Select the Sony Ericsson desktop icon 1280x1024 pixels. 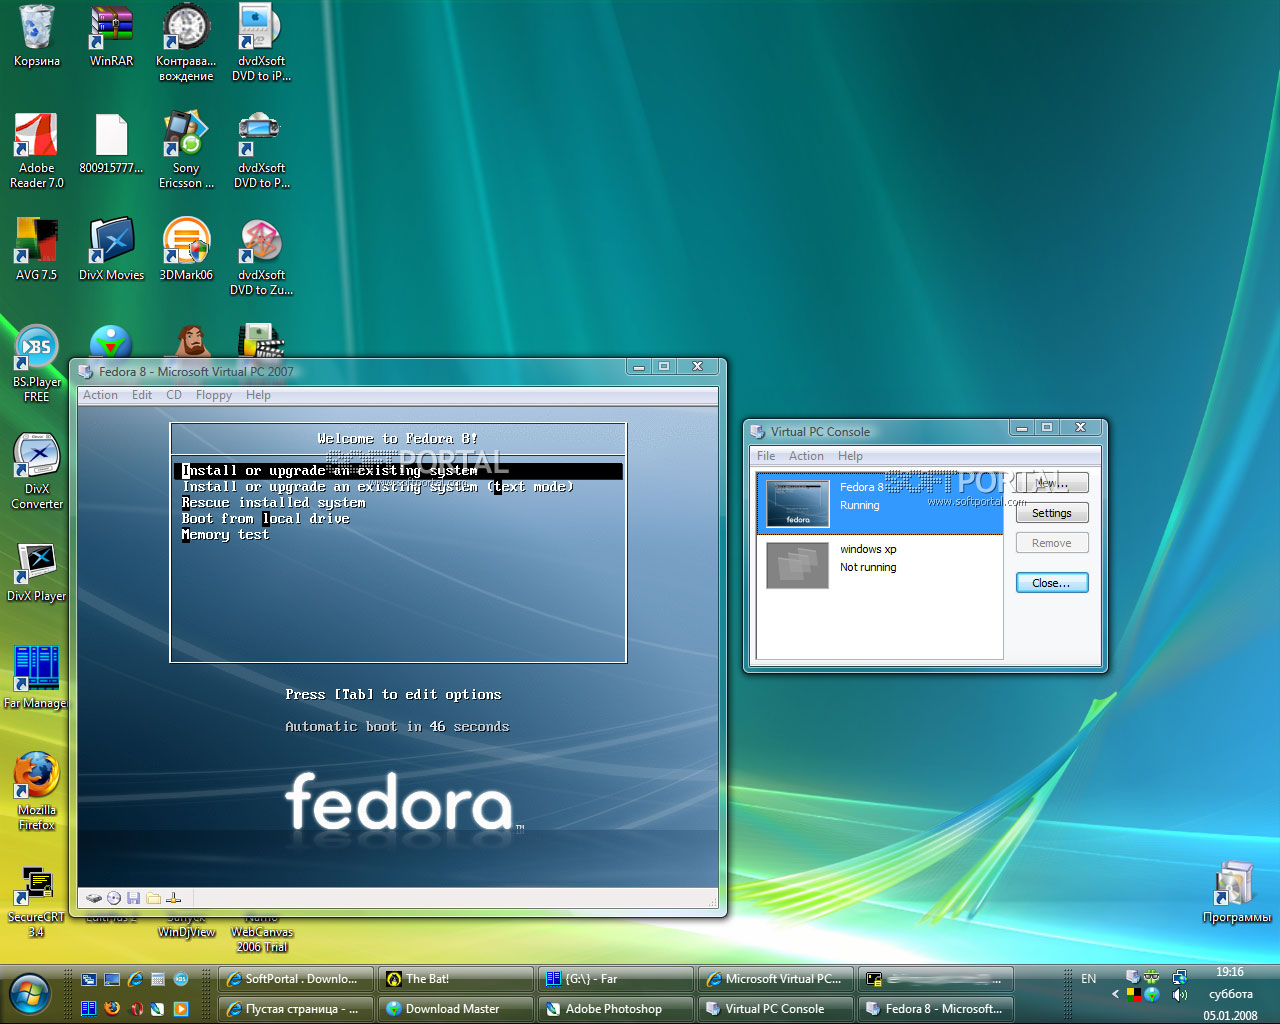click(186, 150)
